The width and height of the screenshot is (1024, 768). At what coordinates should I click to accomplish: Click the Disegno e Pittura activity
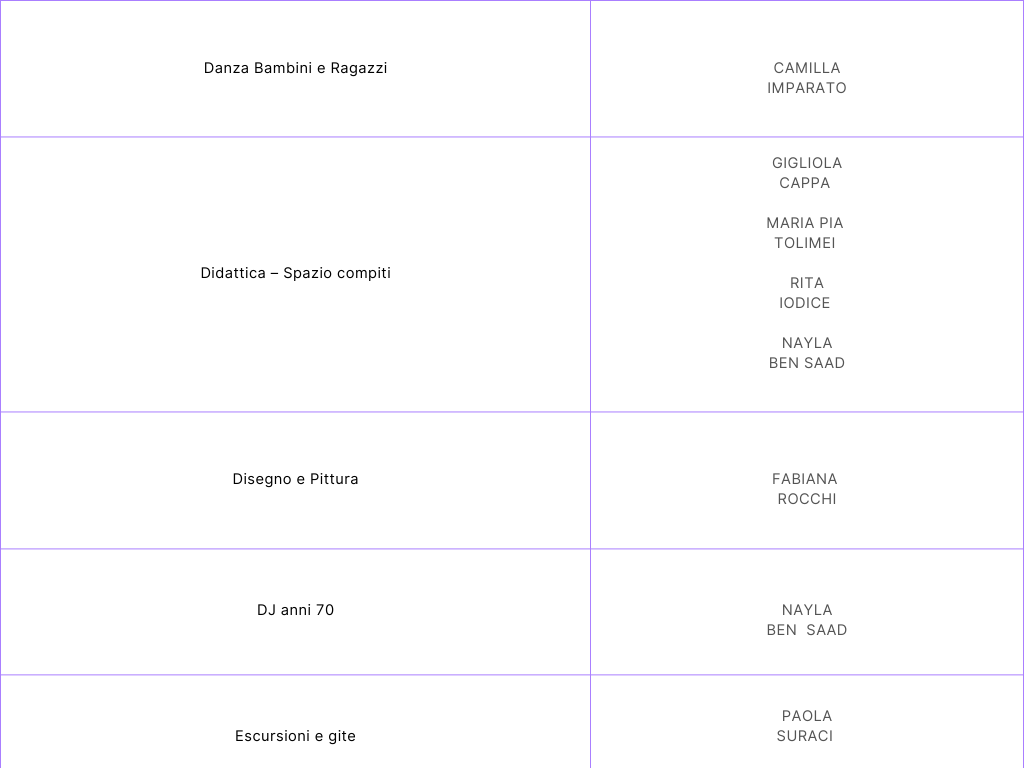pyautogui.click(x=295, y=479)
